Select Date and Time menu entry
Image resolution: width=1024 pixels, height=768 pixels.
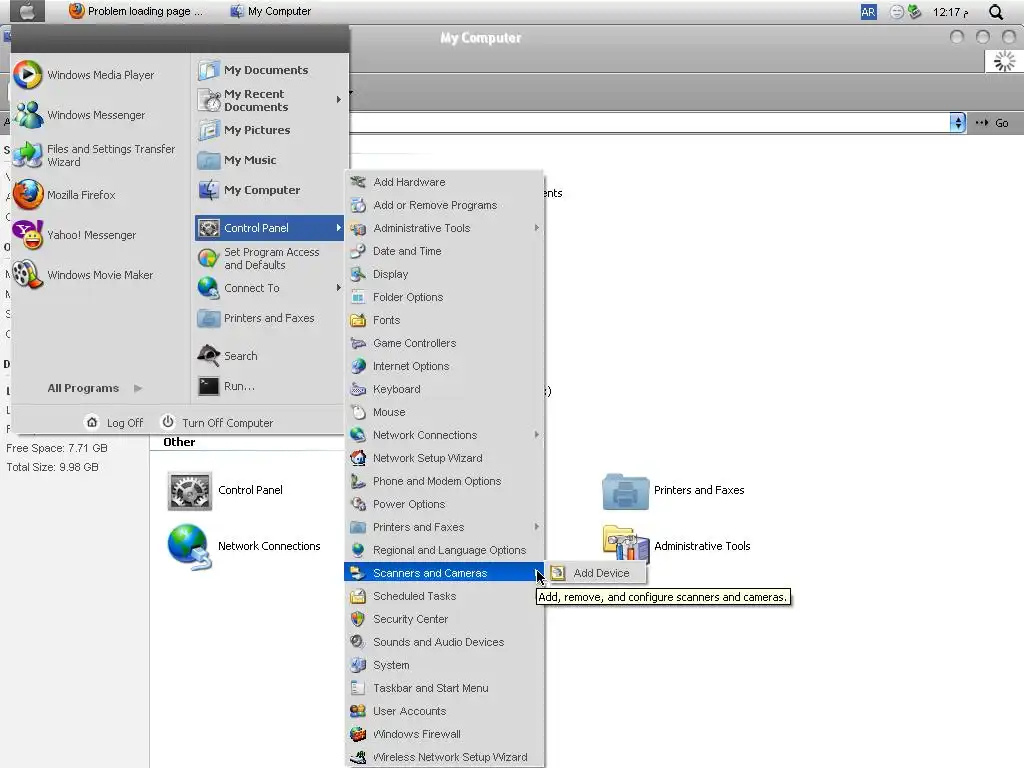pos(445,251)
